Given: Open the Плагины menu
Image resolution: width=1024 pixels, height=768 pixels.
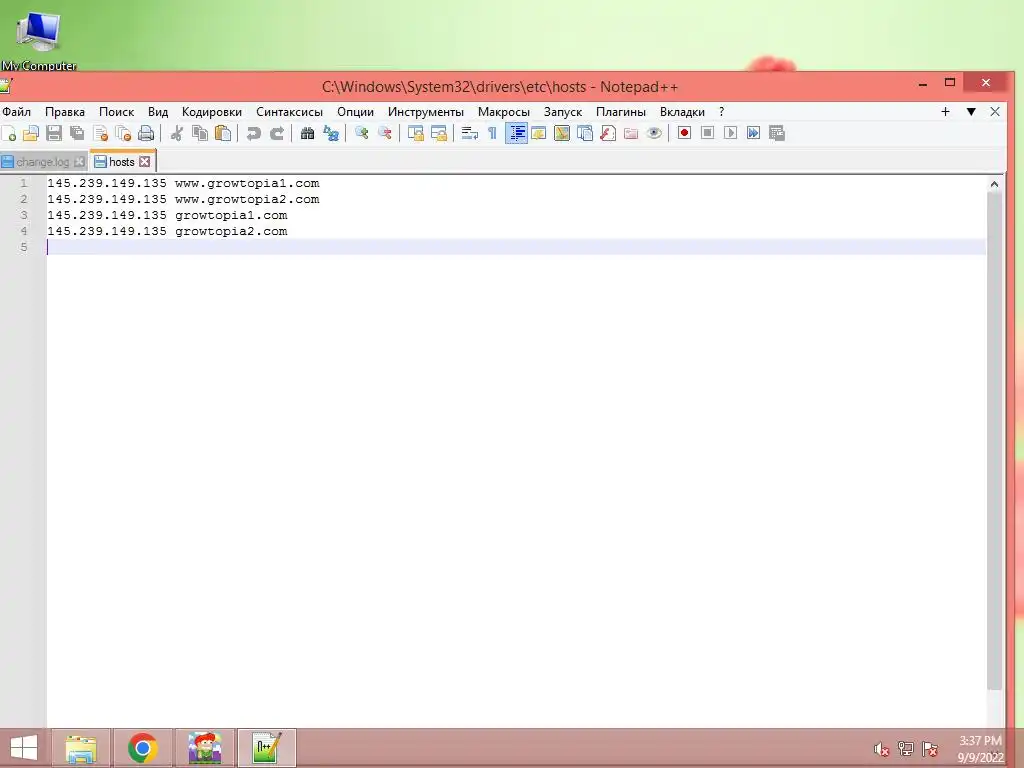Looking at the screenshot, I should coord(620,112).
